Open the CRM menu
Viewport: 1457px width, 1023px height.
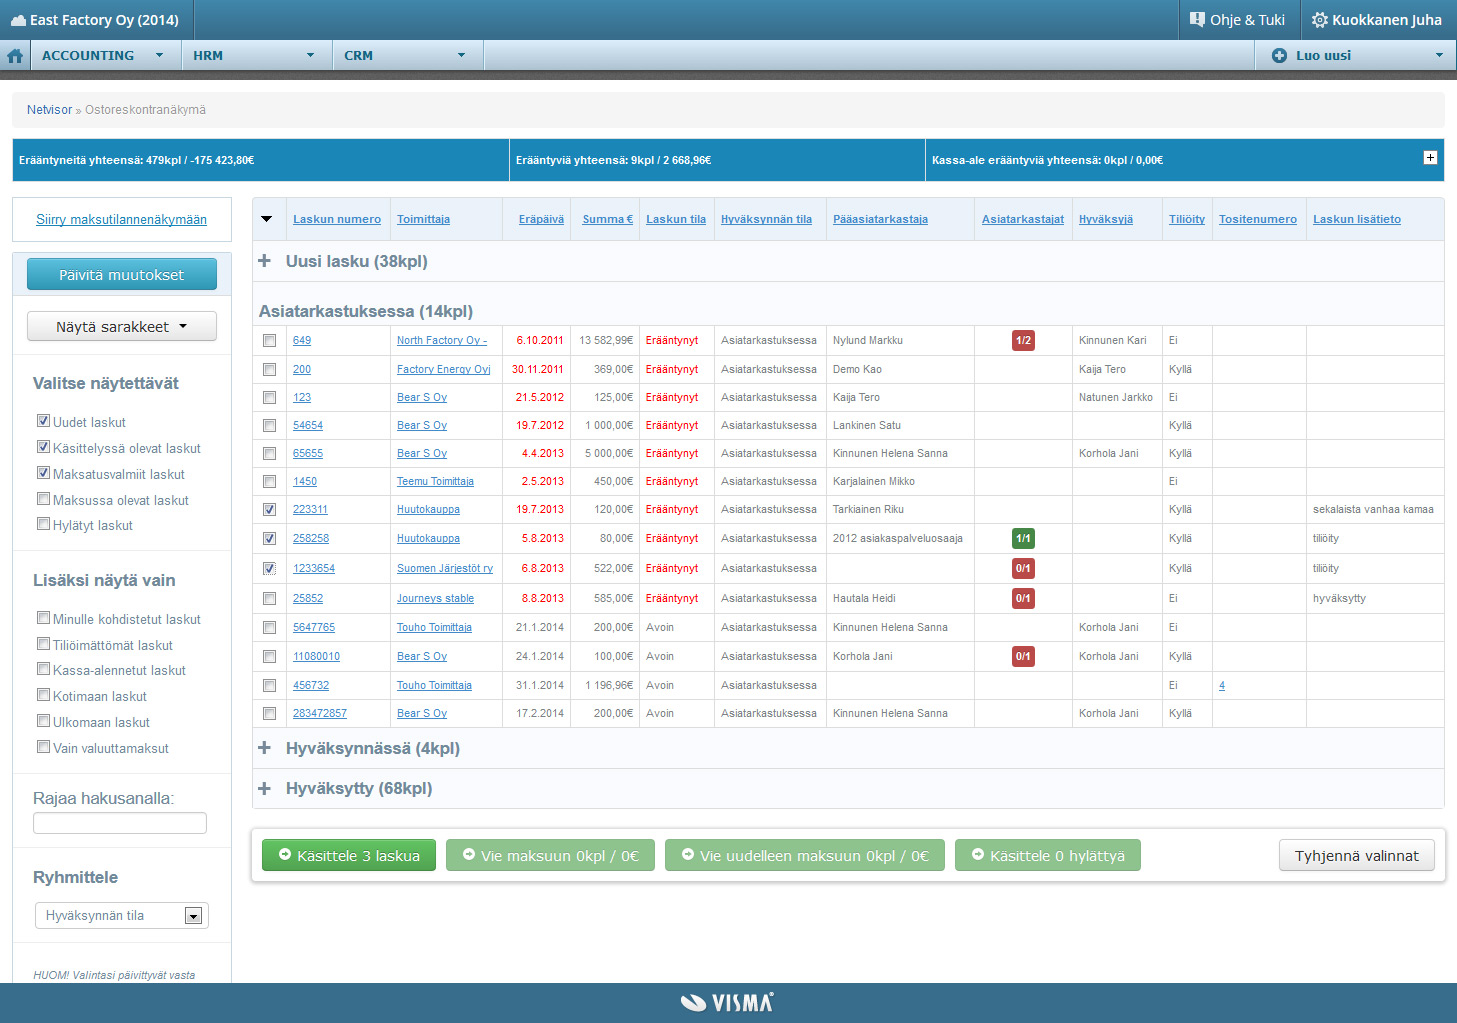pyautogui.click(x=407, y=56)
